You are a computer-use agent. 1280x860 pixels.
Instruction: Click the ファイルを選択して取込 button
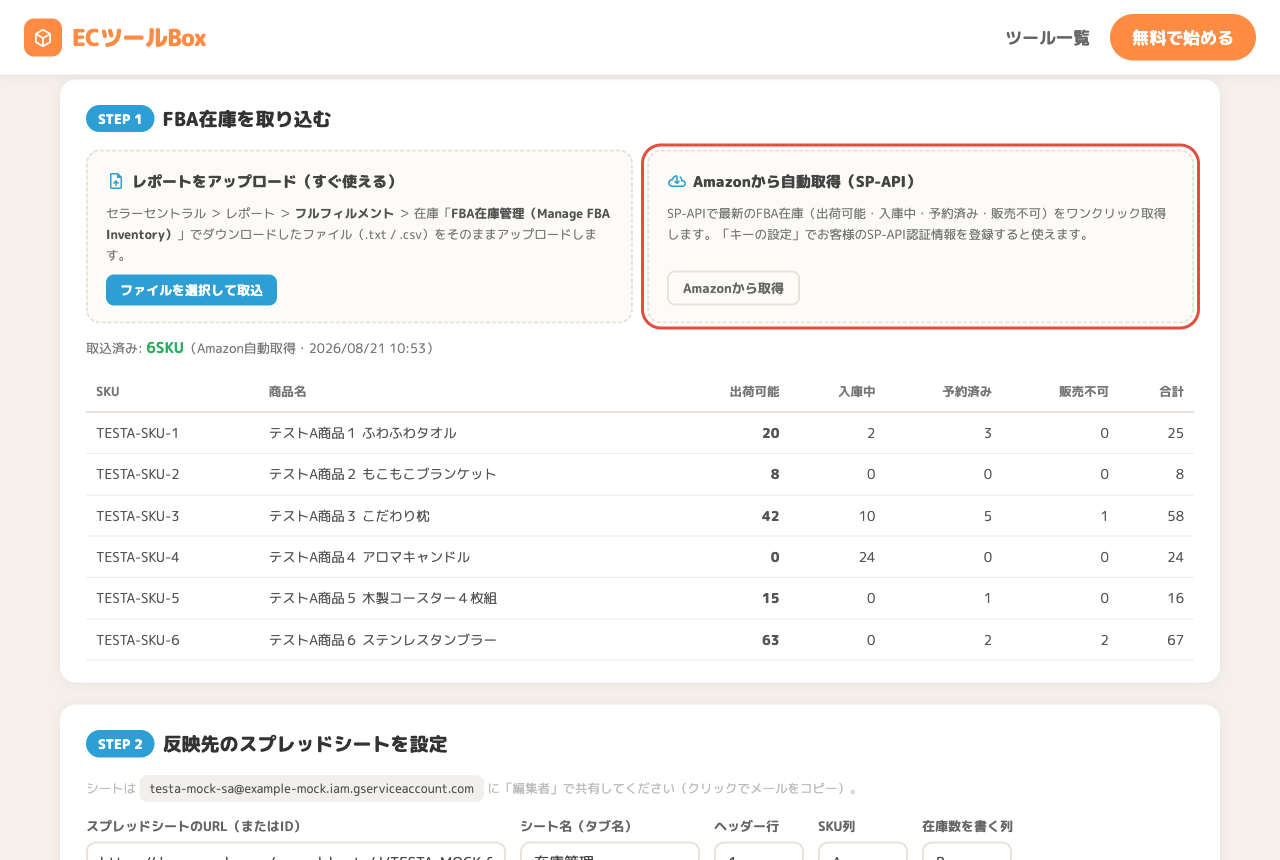pyautogui.click(x=191, y=290)
